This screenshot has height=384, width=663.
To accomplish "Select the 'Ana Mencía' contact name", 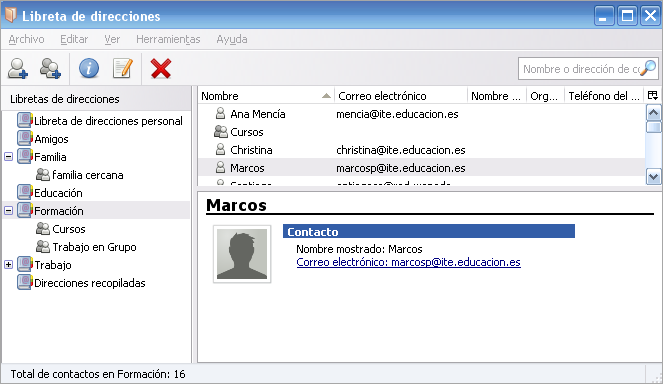I will [258, 114].
